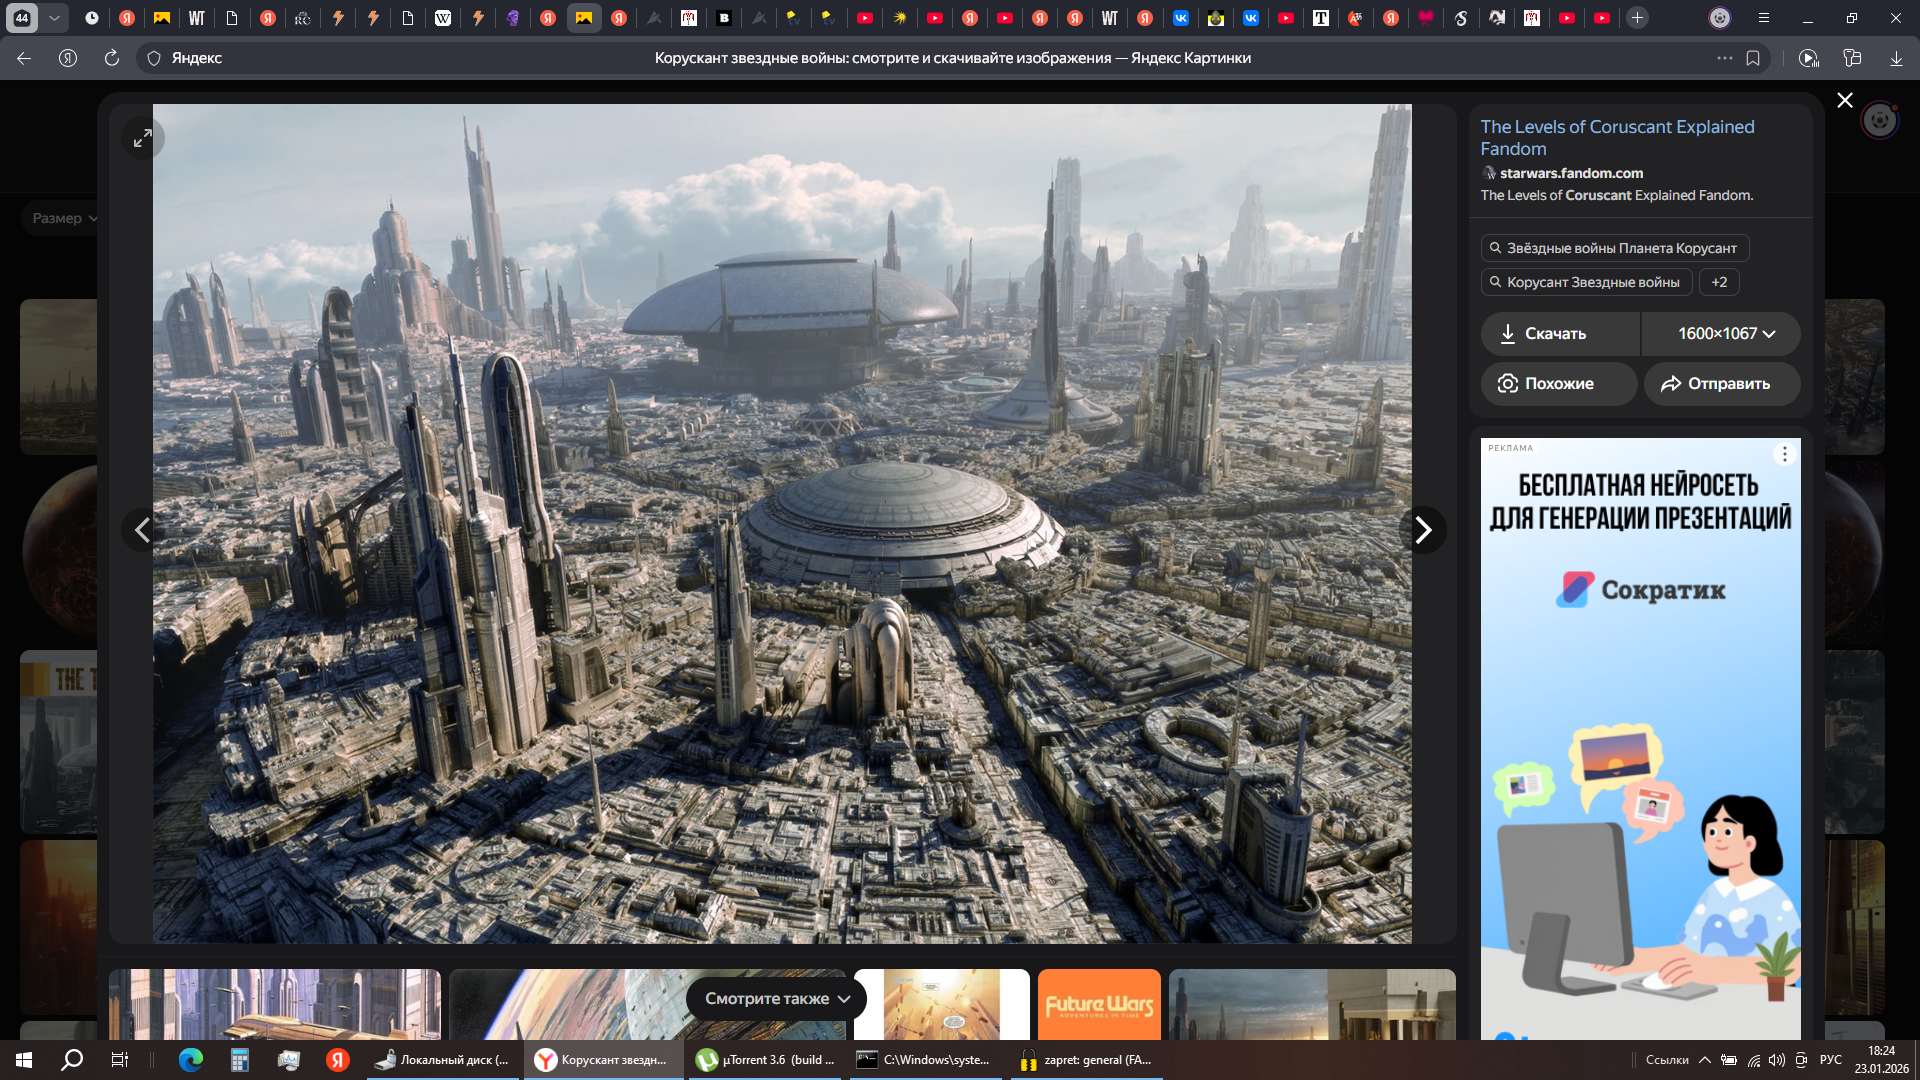The image size is (1920, 1080).
Task: Go to next image arrow
Action: click(1422, 530)
